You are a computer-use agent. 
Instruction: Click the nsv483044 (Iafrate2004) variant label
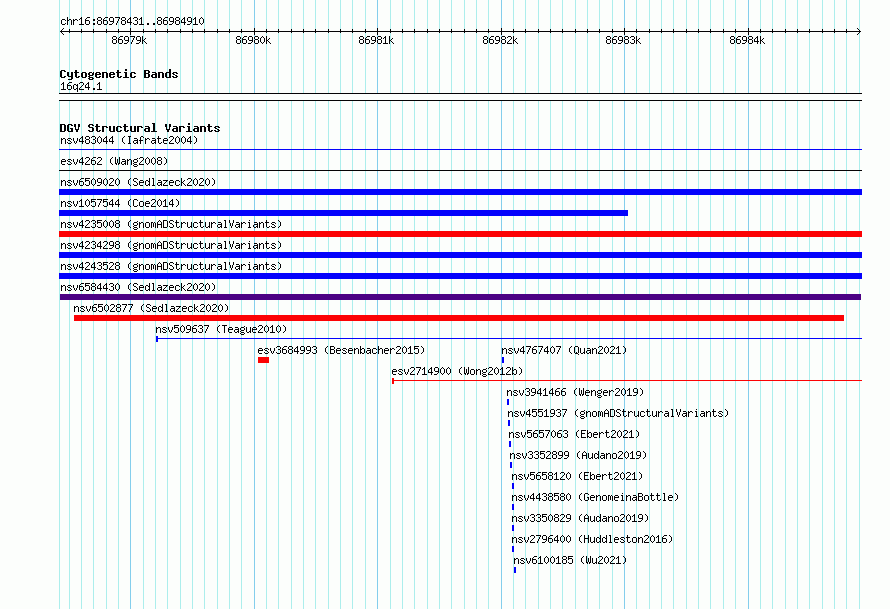(x=129, y=140)
